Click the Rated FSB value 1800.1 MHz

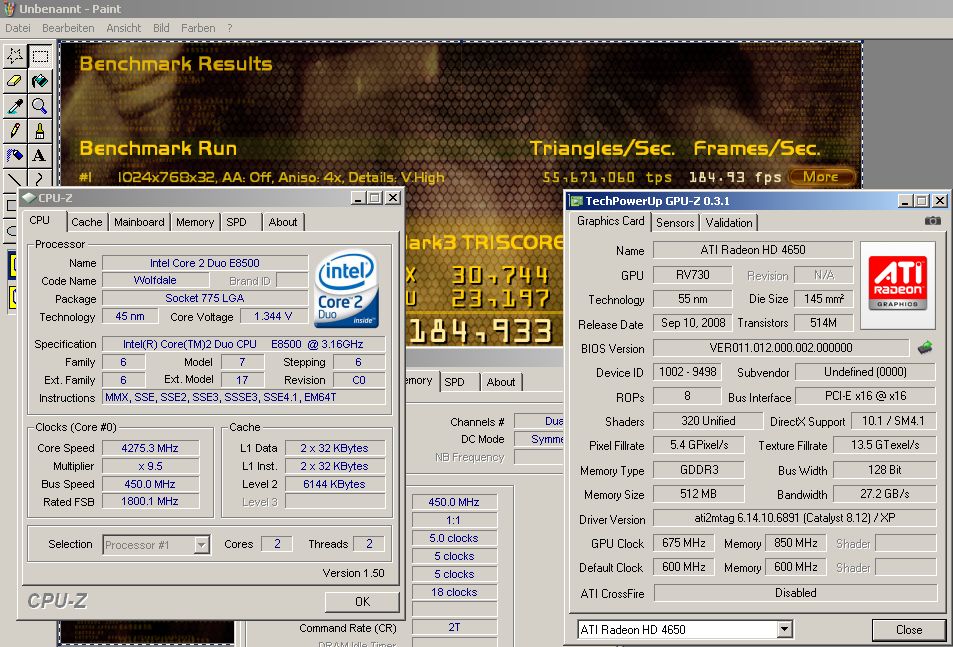(150, 501)
